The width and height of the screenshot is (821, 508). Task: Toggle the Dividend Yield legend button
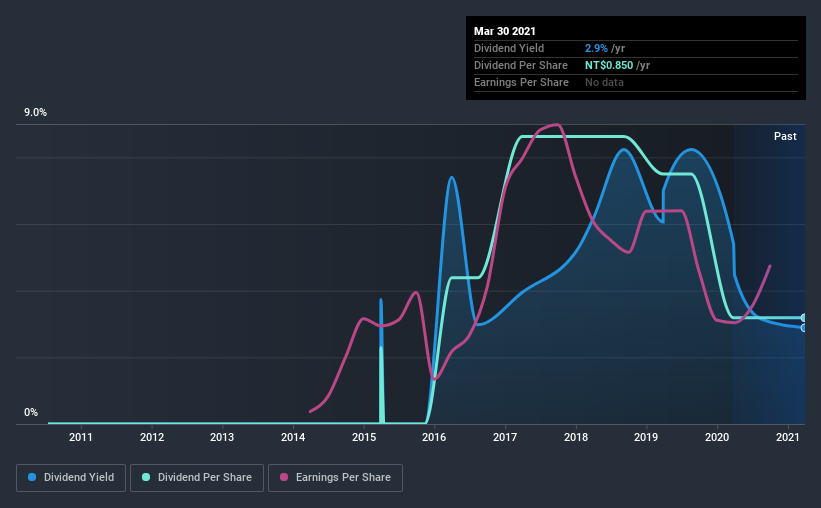71,478
